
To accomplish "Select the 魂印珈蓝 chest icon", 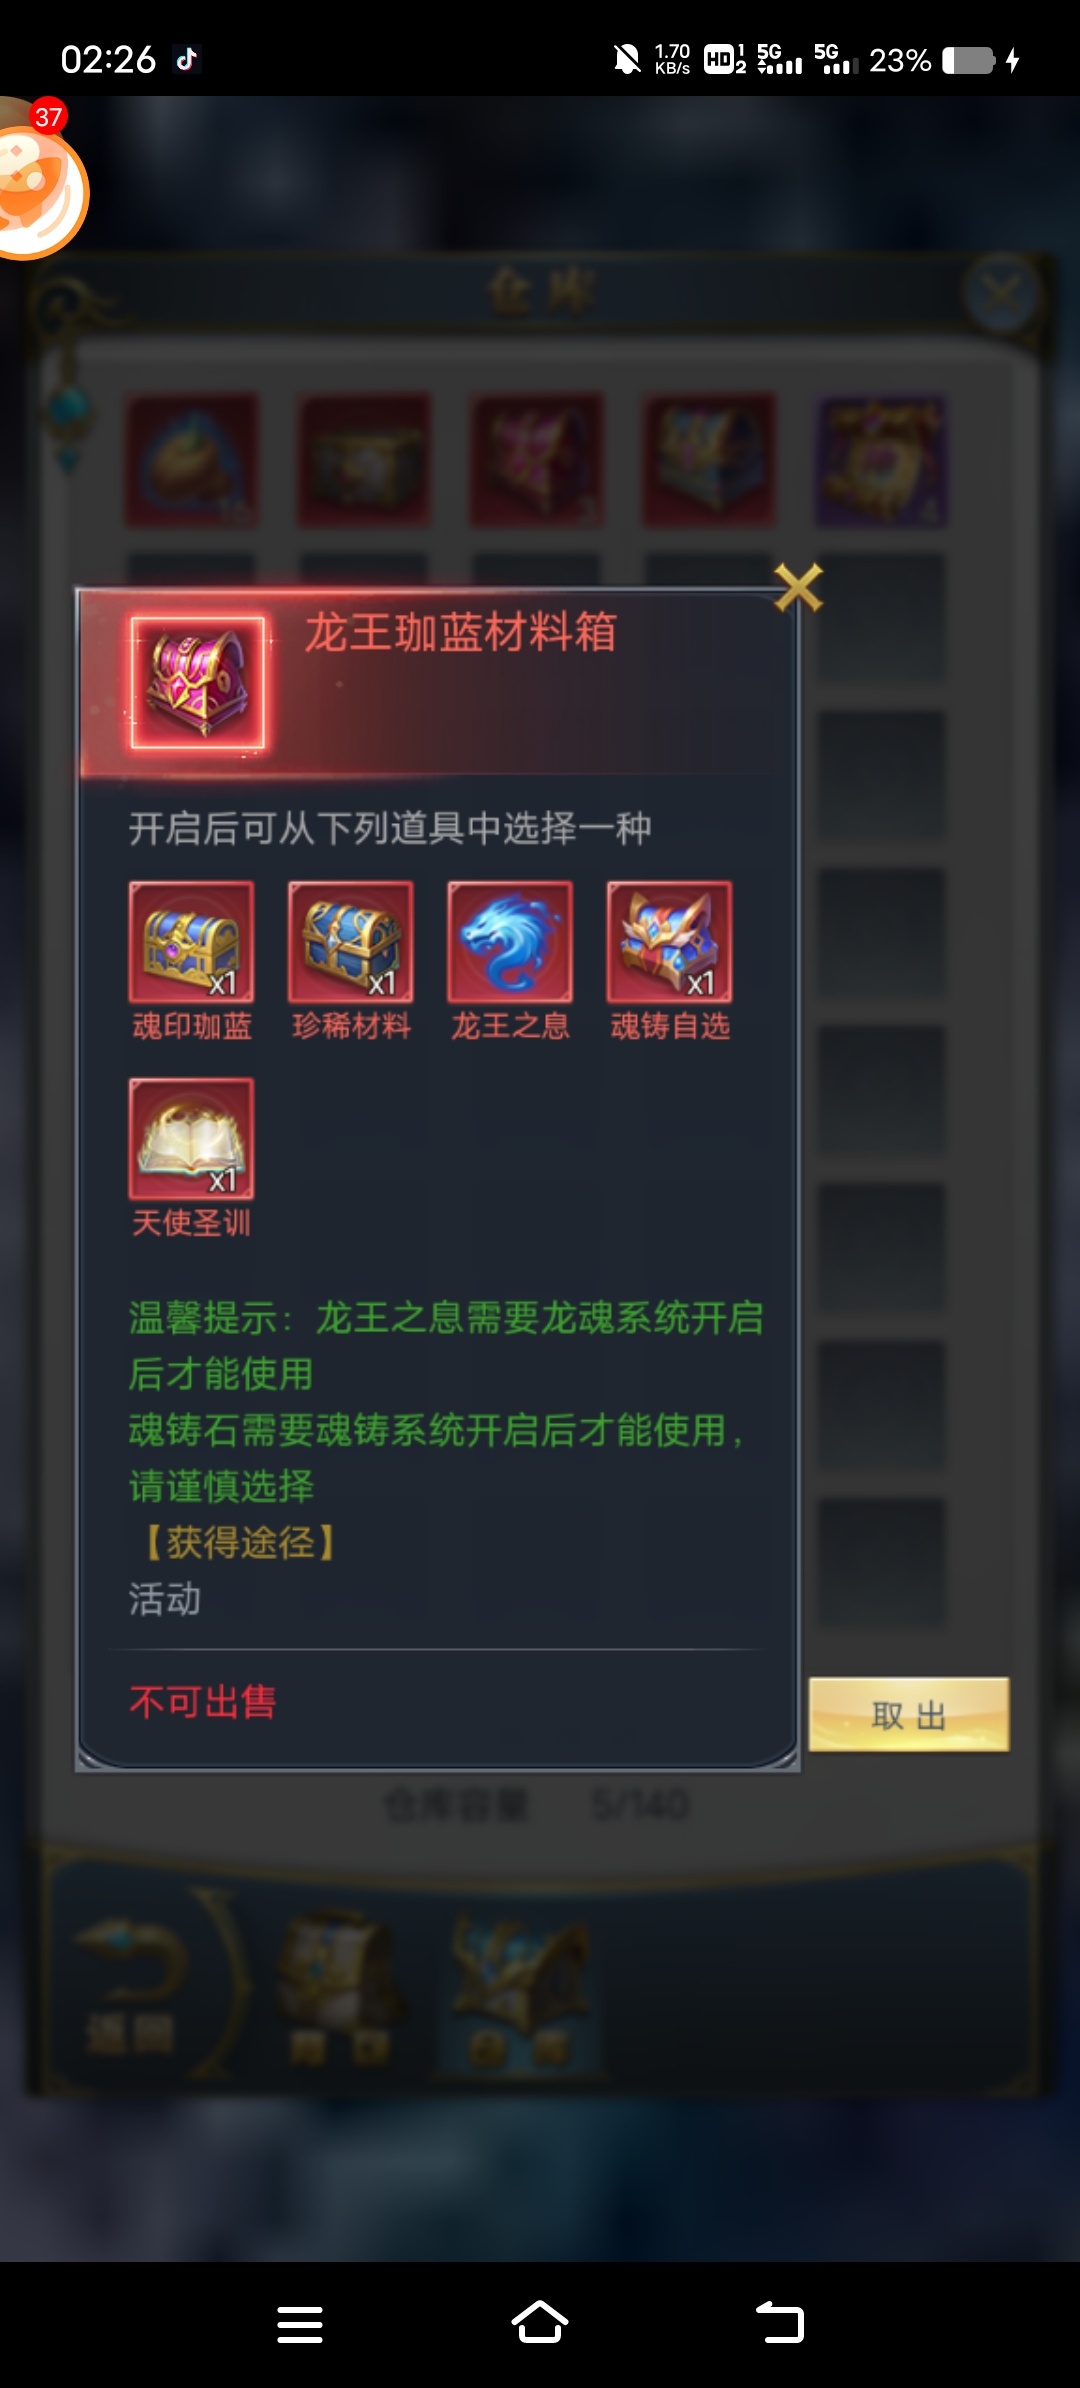I will [x=191, y=941].
